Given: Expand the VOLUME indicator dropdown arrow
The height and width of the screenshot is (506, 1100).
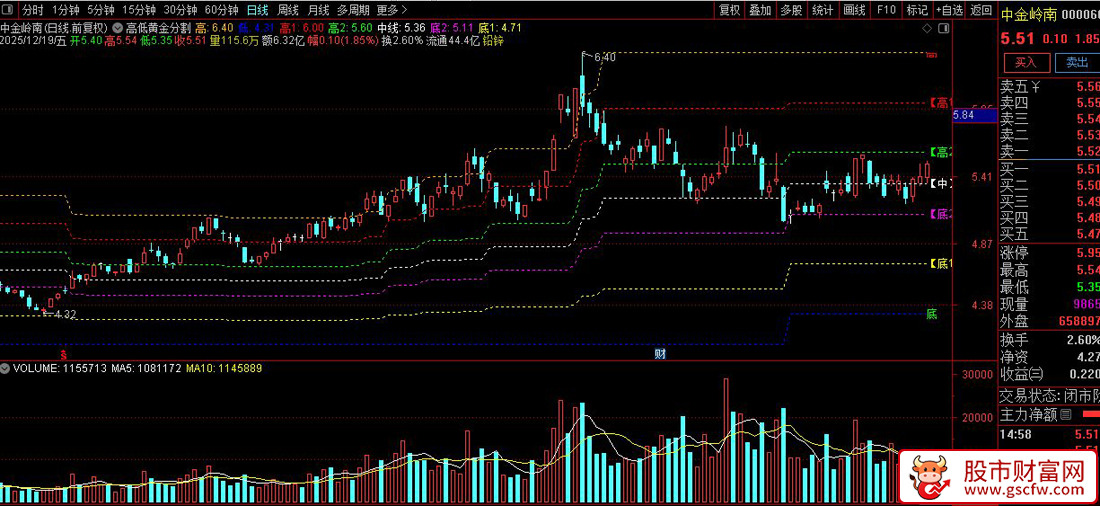Looking at the screenshot, I should [6, 368].
